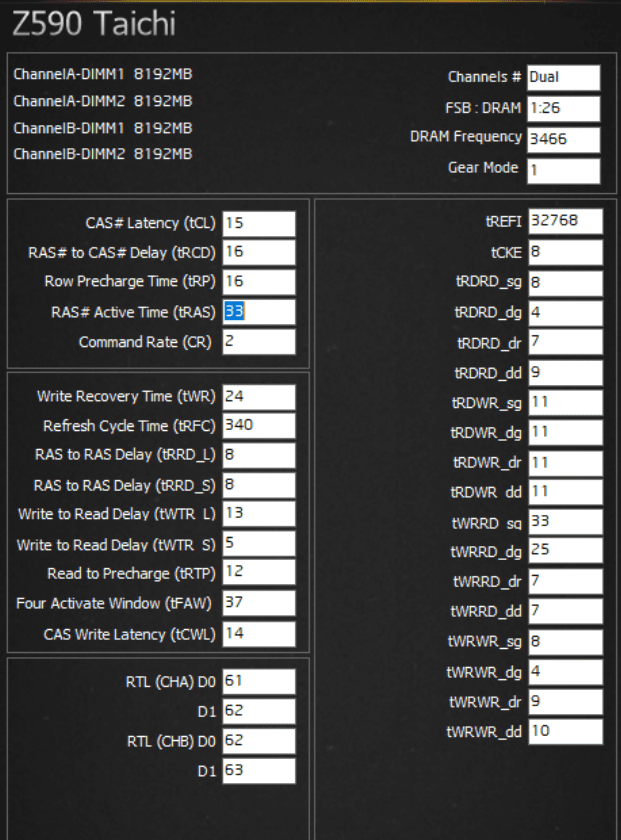The image size is (621, 840).
Task: Select the tCKE value field
Action: (x=566, y=252)
